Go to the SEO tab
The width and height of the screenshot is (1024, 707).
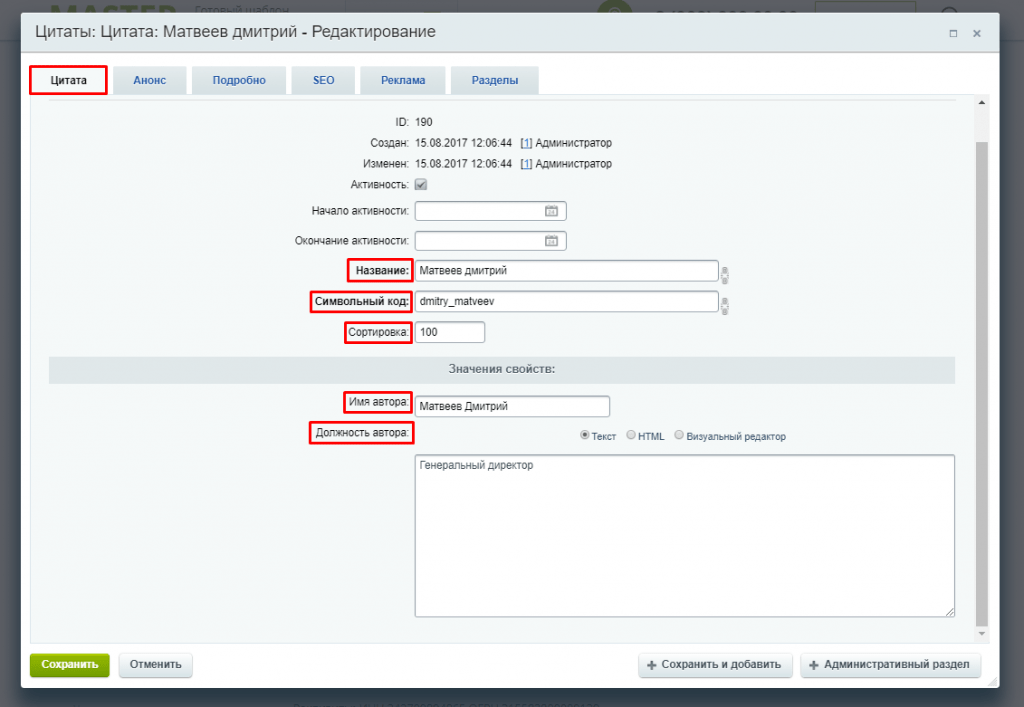[x=323, y=81]
